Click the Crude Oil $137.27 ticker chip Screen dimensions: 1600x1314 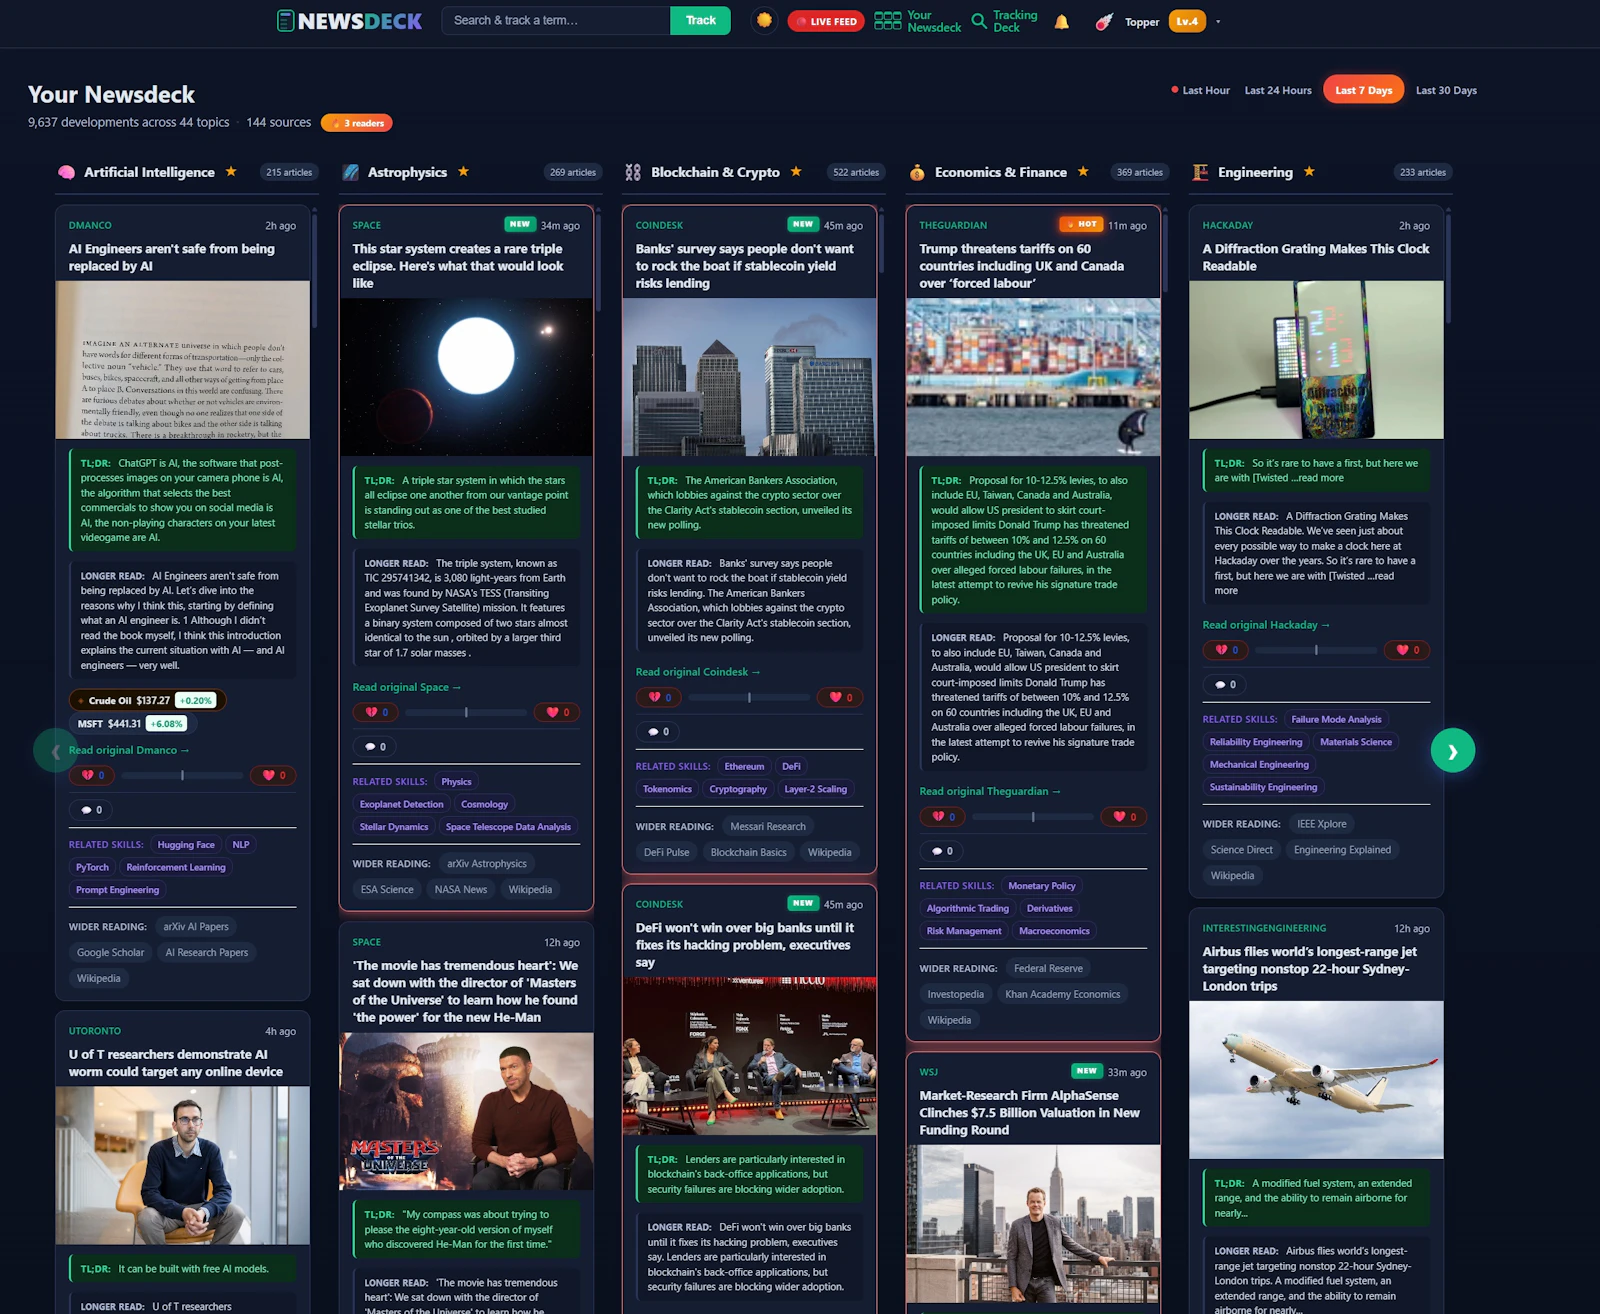(147, 701)
